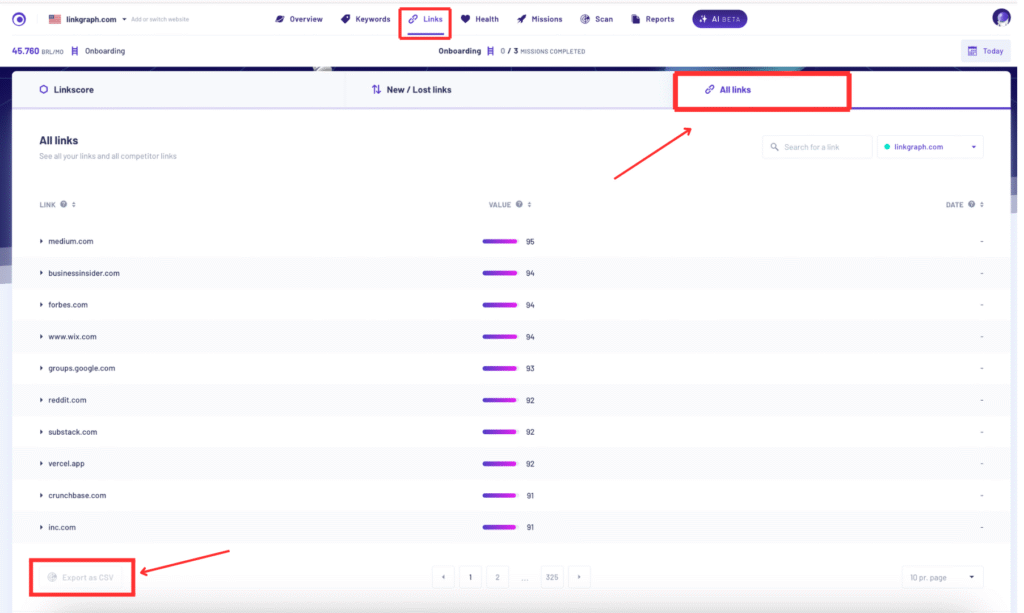Screen dimensions: 1024x613
Task: Sort the table by DATE column arrows
Action: pyautogui.click(x=982, y=204)
